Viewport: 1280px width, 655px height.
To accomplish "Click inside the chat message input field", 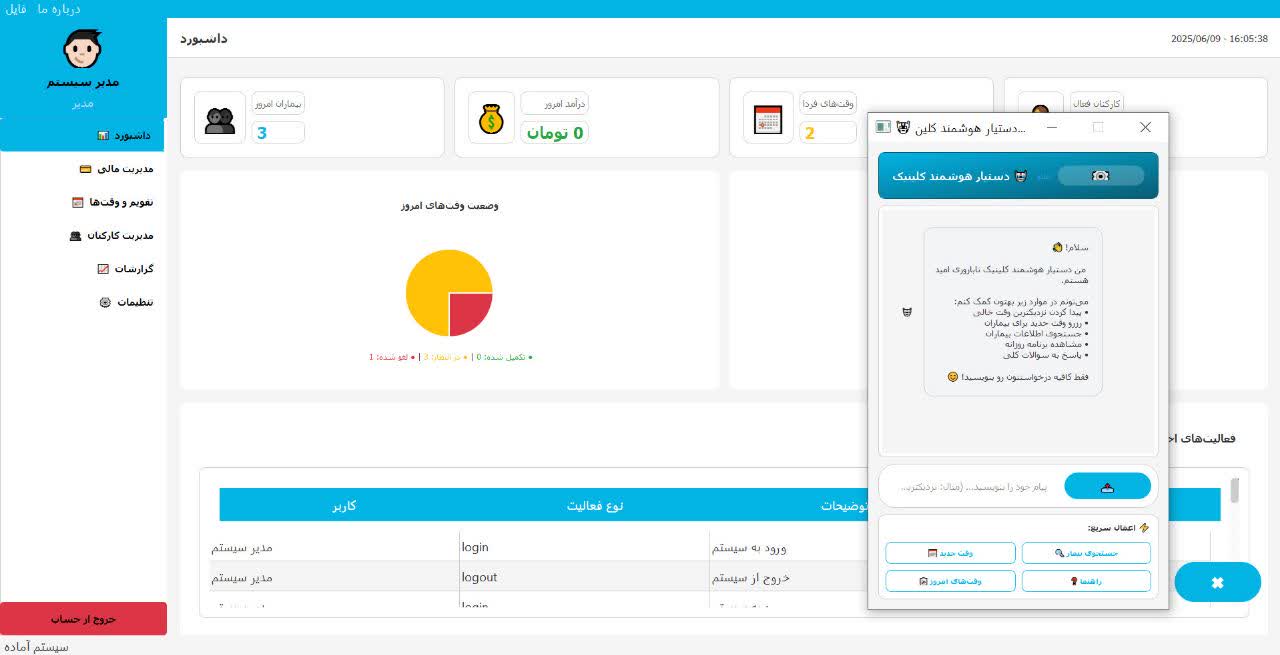I will click(970, 486).
